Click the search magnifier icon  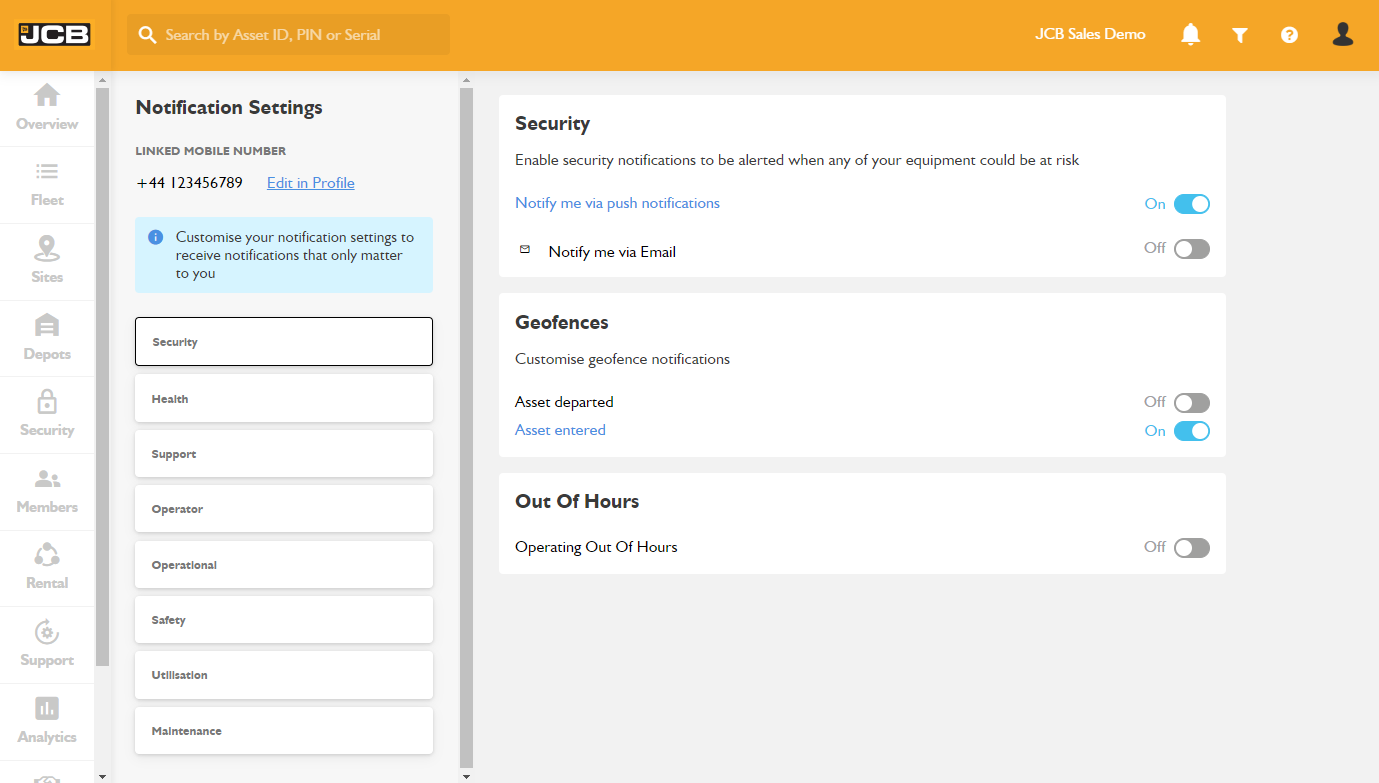pyautogui.click(x=147, y=35)
